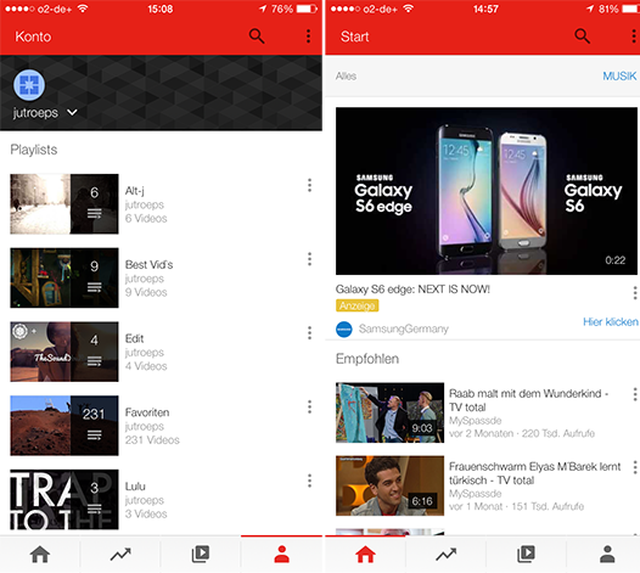Open the subscriptions tab on the Konto screen
The height and width of the screenshot is (573, 640).
pyautogui.click(x=200, y=552)
